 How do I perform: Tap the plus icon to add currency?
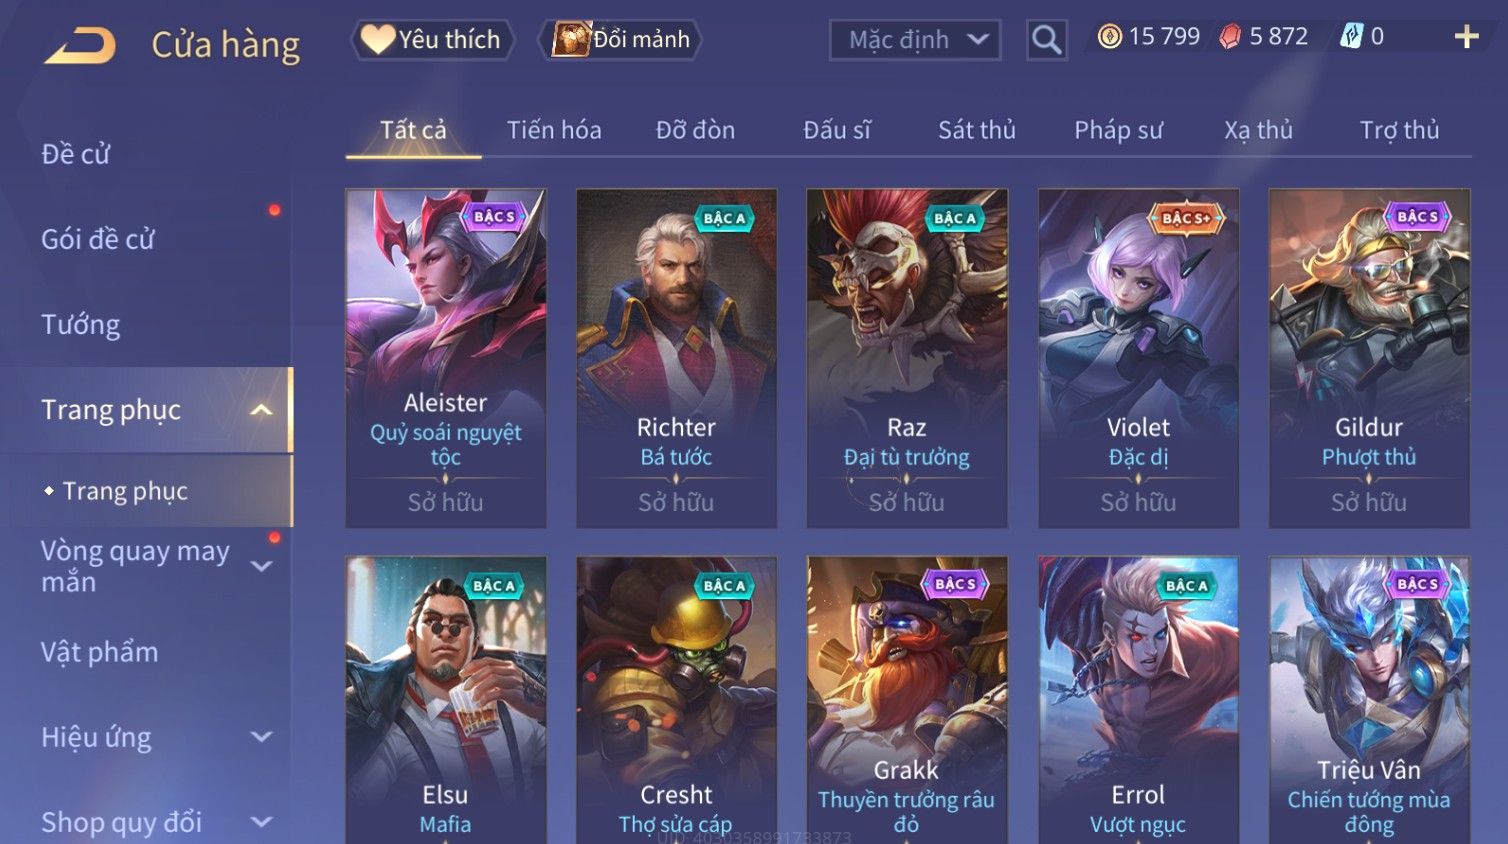pyautogui.click(x=1466, y=37)
